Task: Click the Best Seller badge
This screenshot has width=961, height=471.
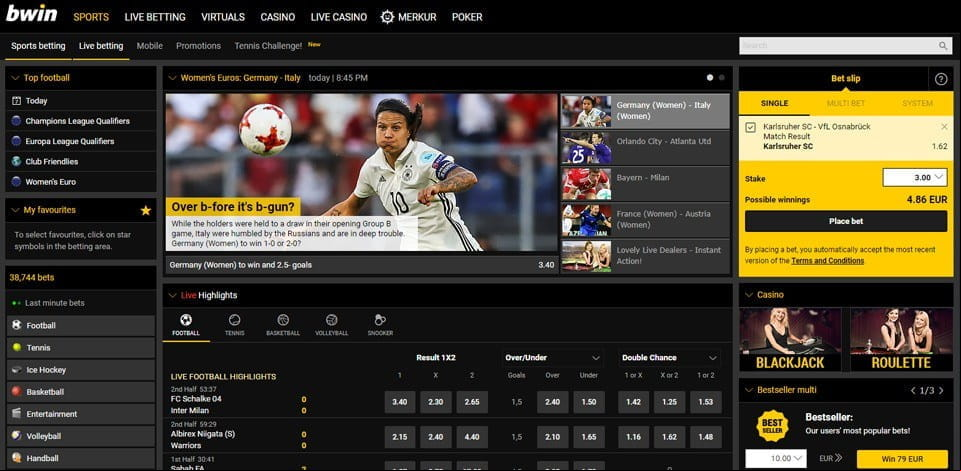Action: (x=772, y=426)
